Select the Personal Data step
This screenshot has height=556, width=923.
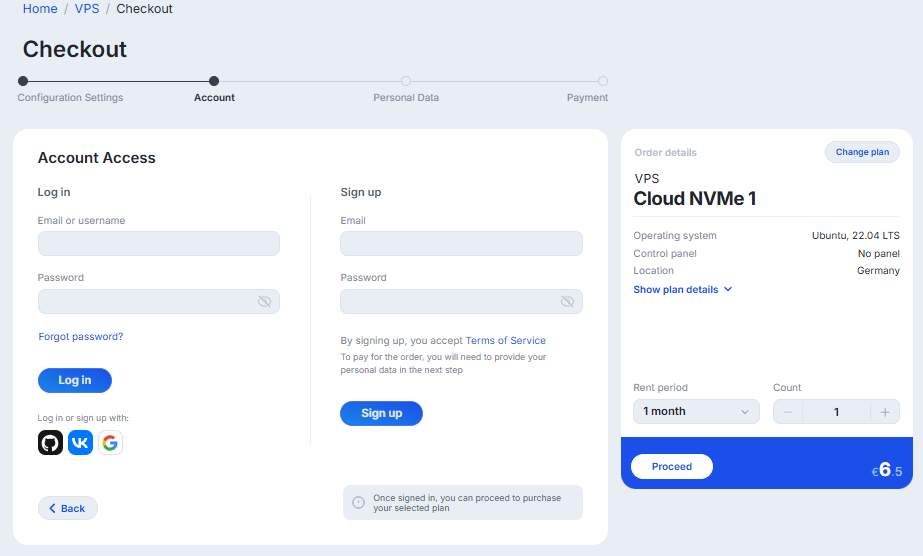point(406,98)
